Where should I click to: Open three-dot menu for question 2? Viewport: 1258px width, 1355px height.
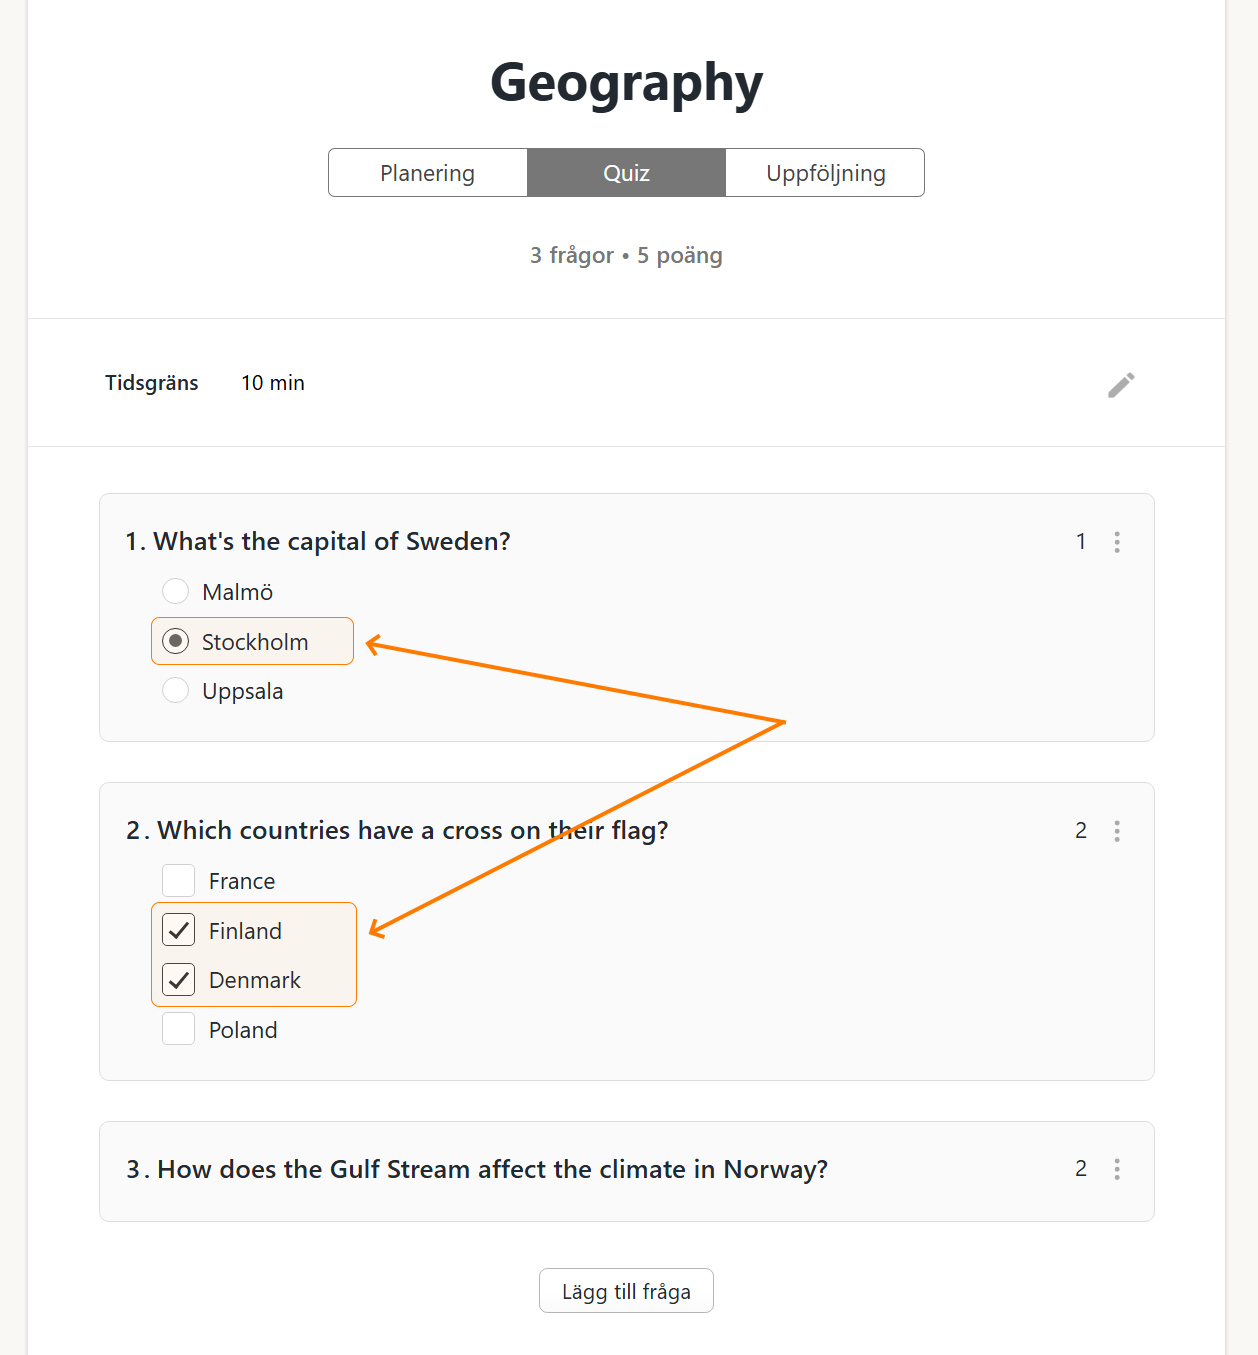pyautogui.click(x=1117, y=831)
